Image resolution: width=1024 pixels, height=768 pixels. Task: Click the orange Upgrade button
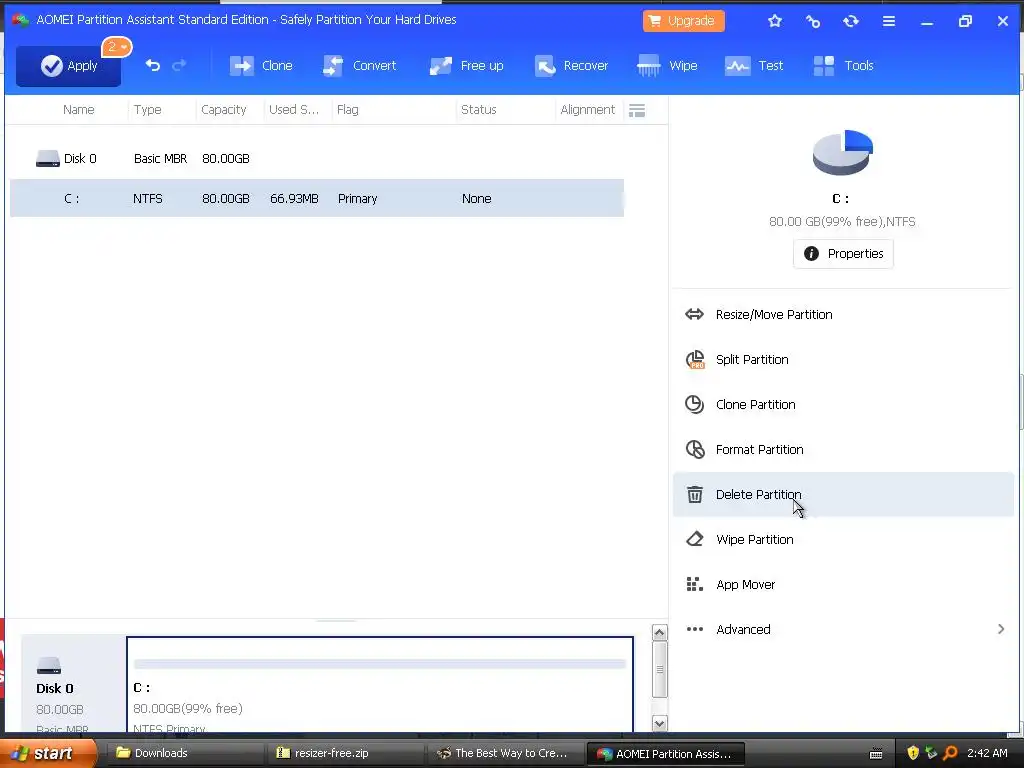(x=684, y=21)
